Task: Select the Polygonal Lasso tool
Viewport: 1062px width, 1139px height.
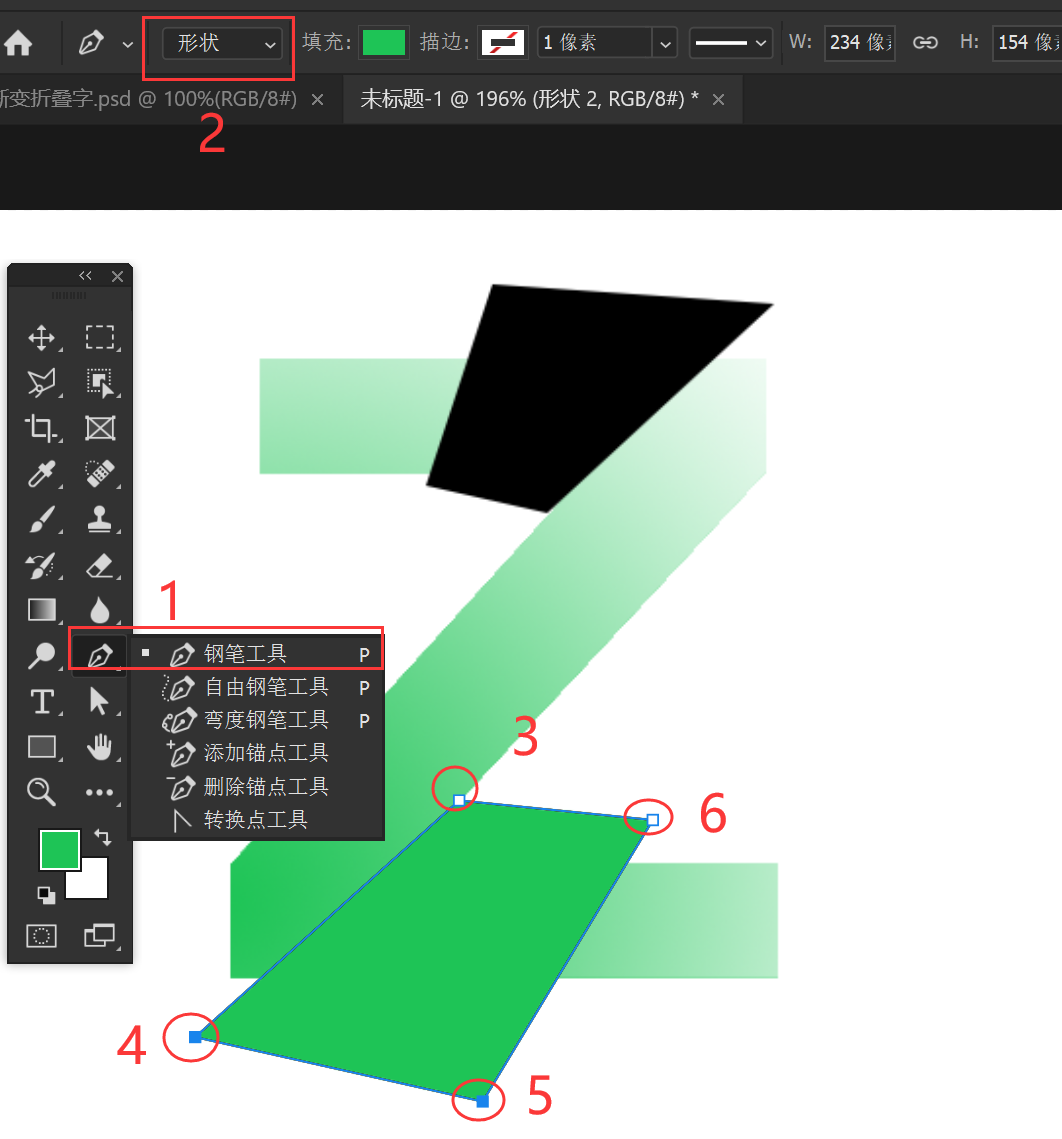Action: [x=42, y=383]
